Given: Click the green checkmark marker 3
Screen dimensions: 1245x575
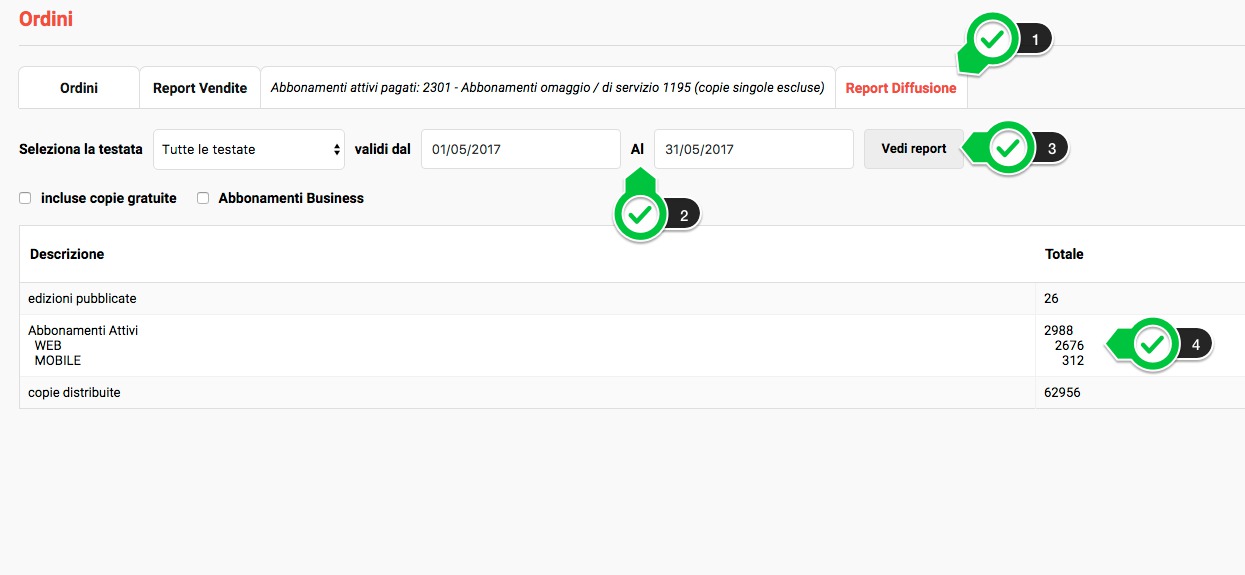Looking at the screenshot, I should click(1008, 149).
